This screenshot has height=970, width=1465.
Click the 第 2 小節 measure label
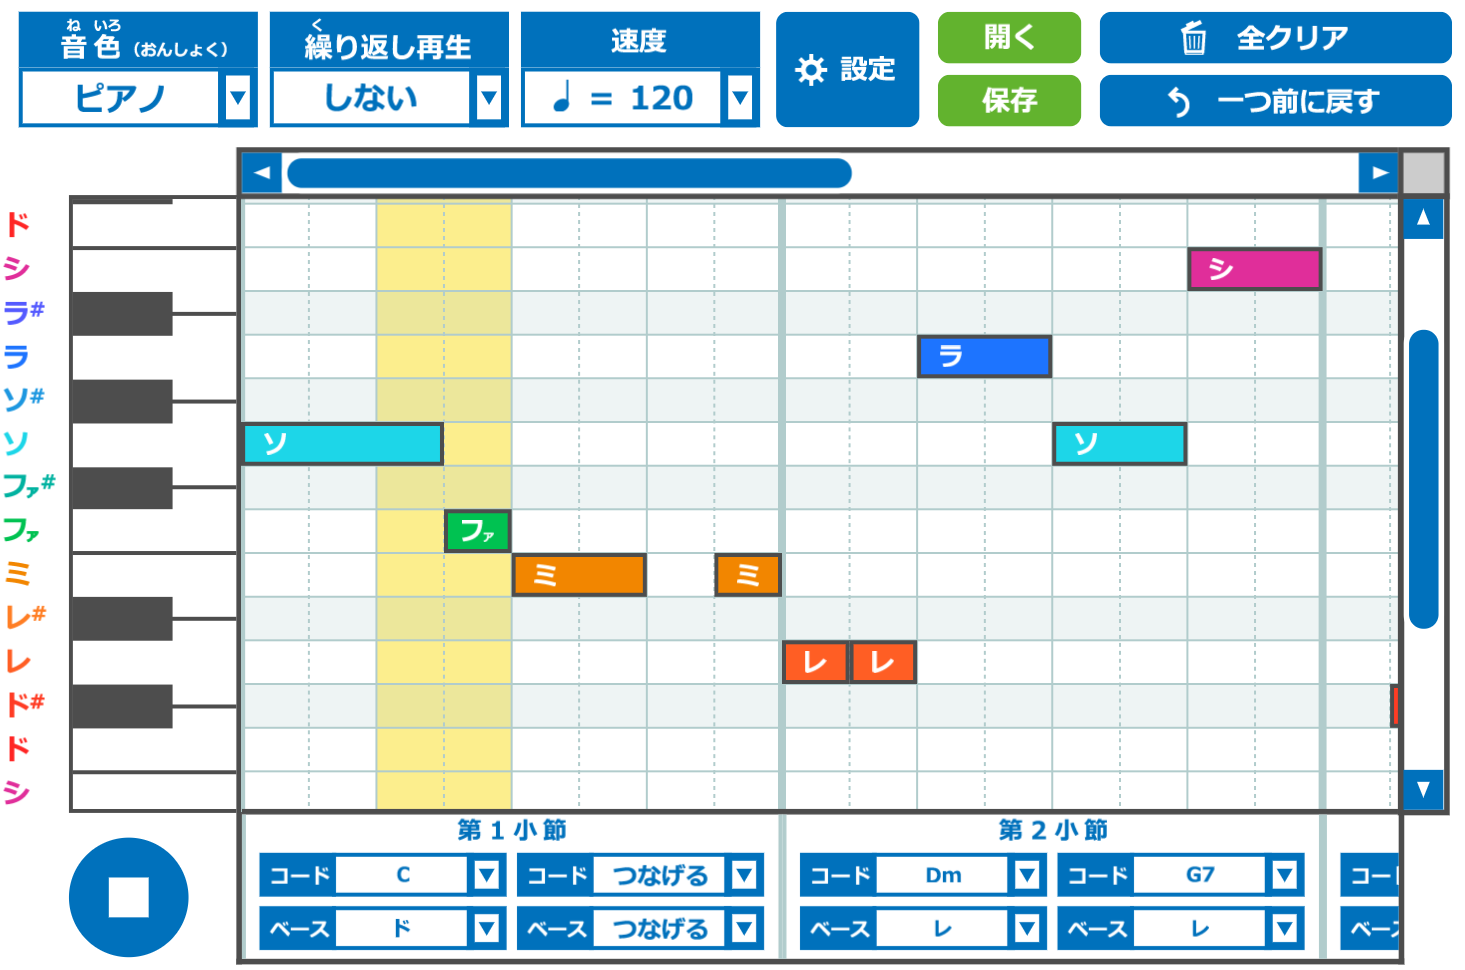point(1053,830)
